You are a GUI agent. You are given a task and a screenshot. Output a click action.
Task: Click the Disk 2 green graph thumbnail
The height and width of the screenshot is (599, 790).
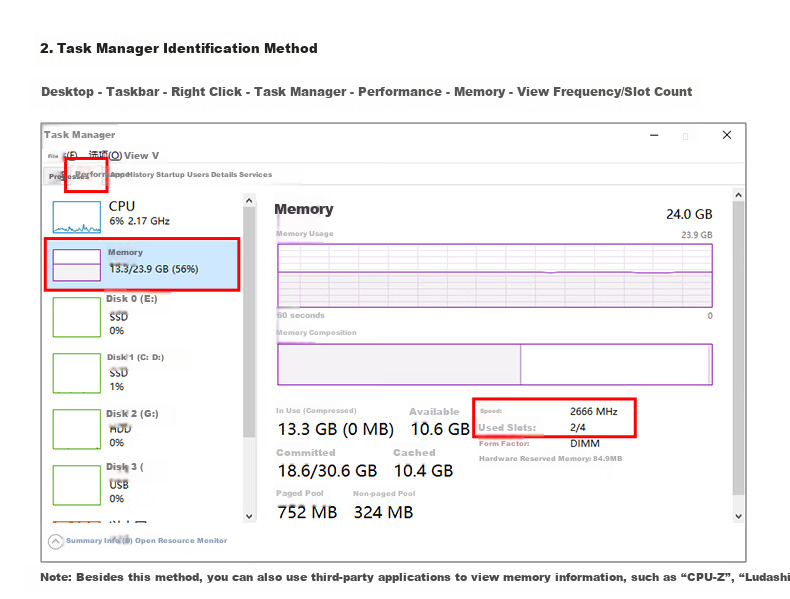(x=77, y=429)
